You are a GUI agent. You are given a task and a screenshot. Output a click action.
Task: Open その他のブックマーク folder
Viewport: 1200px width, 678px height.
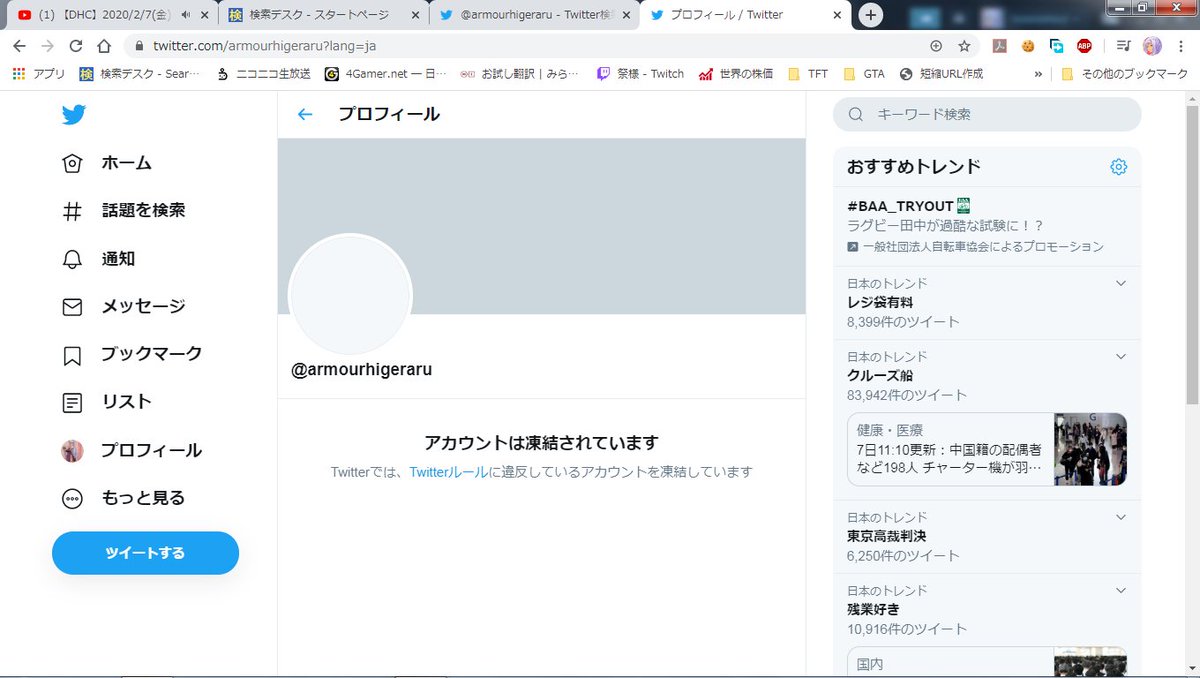click(x=1125, y=74)
